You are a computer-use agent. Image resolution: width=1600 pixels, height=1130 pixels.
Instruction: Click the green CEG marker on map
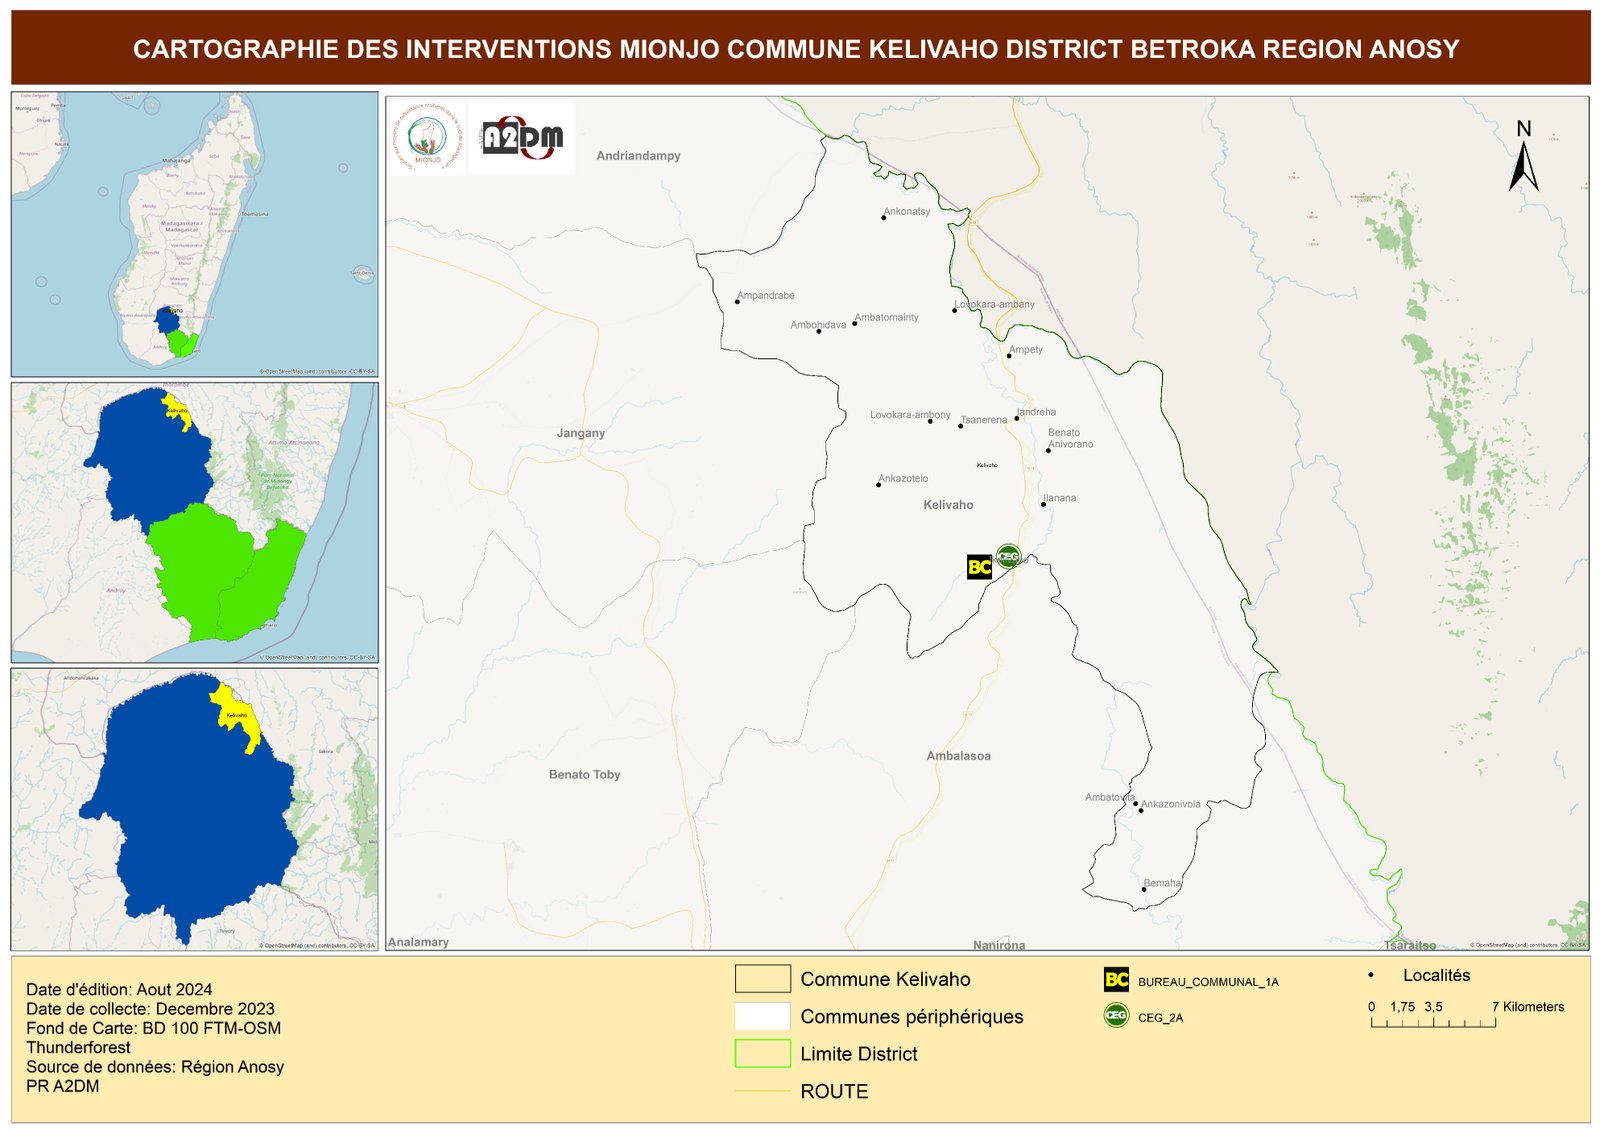[x=1008, y=556]
